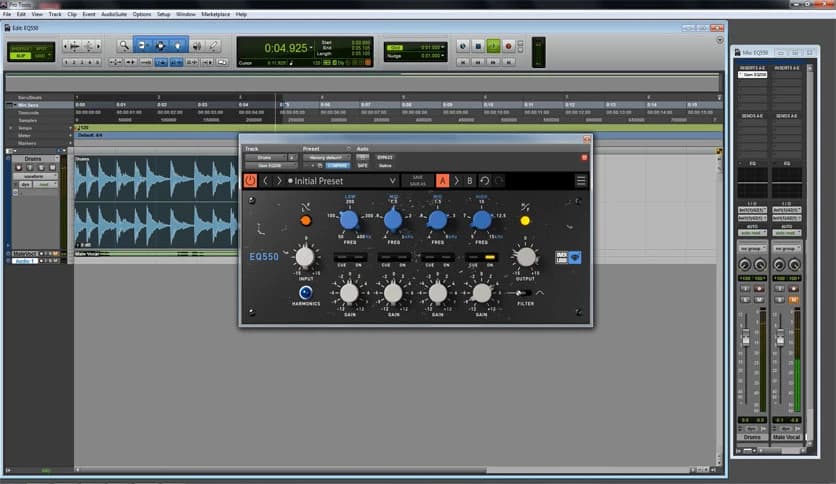Click the Output gain knob
Screen dimensions: 836x484
526,257
